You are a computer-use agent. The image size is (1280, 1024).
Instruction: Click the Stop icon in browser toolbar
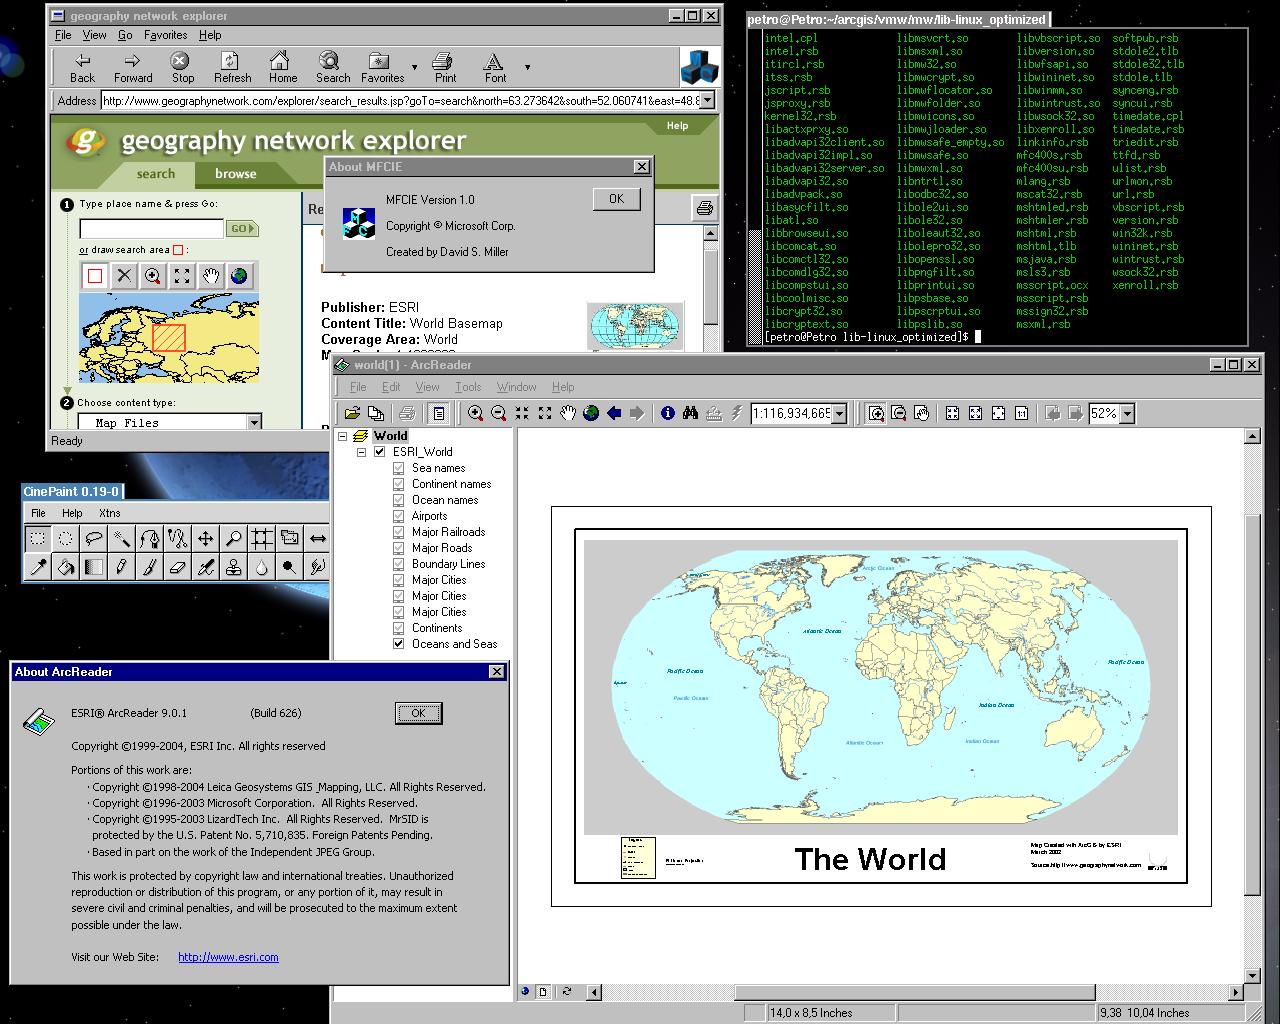pyautogui.click(x=182, y=68)
